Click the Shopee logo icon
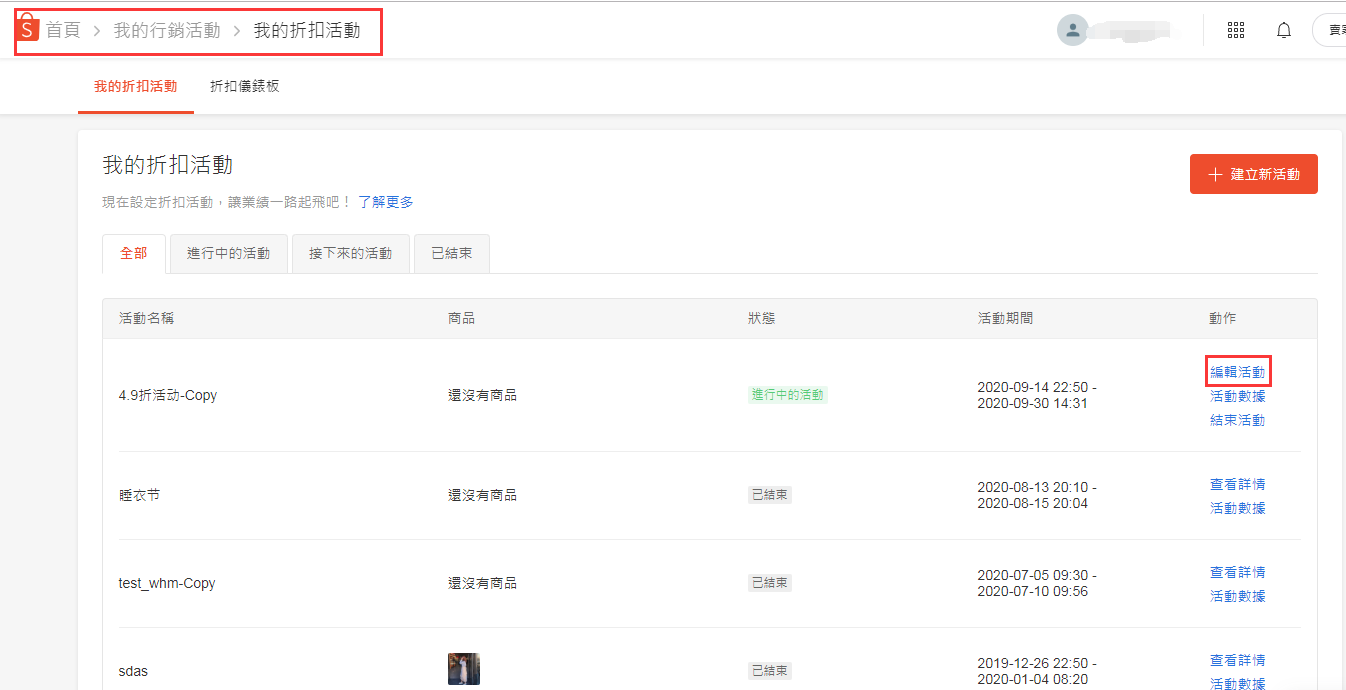Image resolution: width=1346 pixels, height=690 pixels. point(28,30)
